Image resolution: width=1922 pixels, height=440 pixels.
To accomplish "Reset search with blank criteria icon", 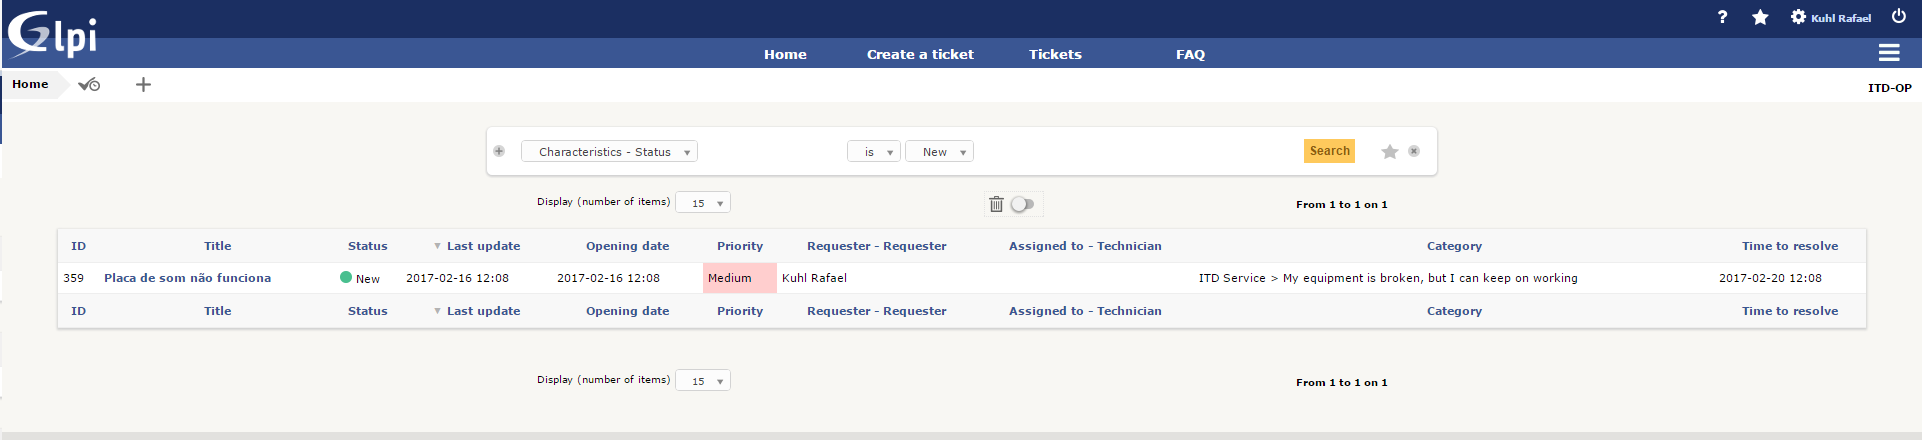I will click(1414, 151).
